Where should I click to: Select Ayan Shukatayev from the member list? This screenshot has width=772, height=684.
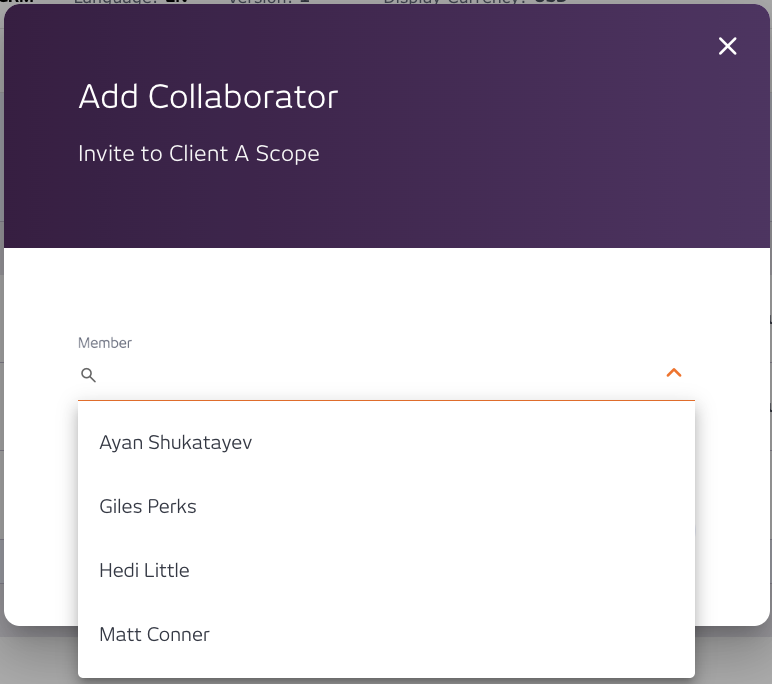176,442
